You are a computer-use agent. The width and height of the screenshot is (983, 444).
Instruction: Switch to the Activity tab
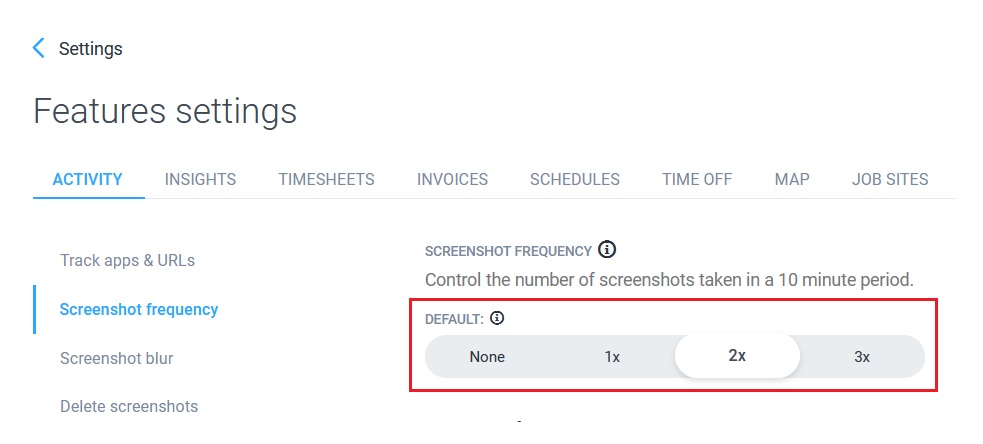point(88,180)
